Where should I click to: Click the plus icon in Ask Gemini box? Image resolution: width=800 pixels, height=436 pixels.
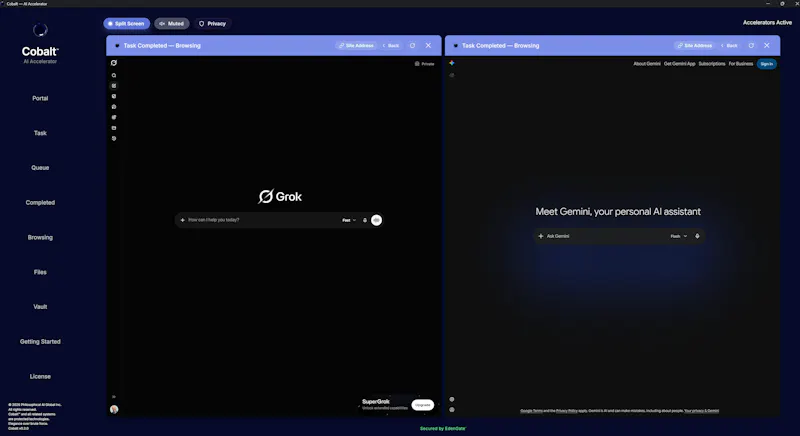[541, 236]
